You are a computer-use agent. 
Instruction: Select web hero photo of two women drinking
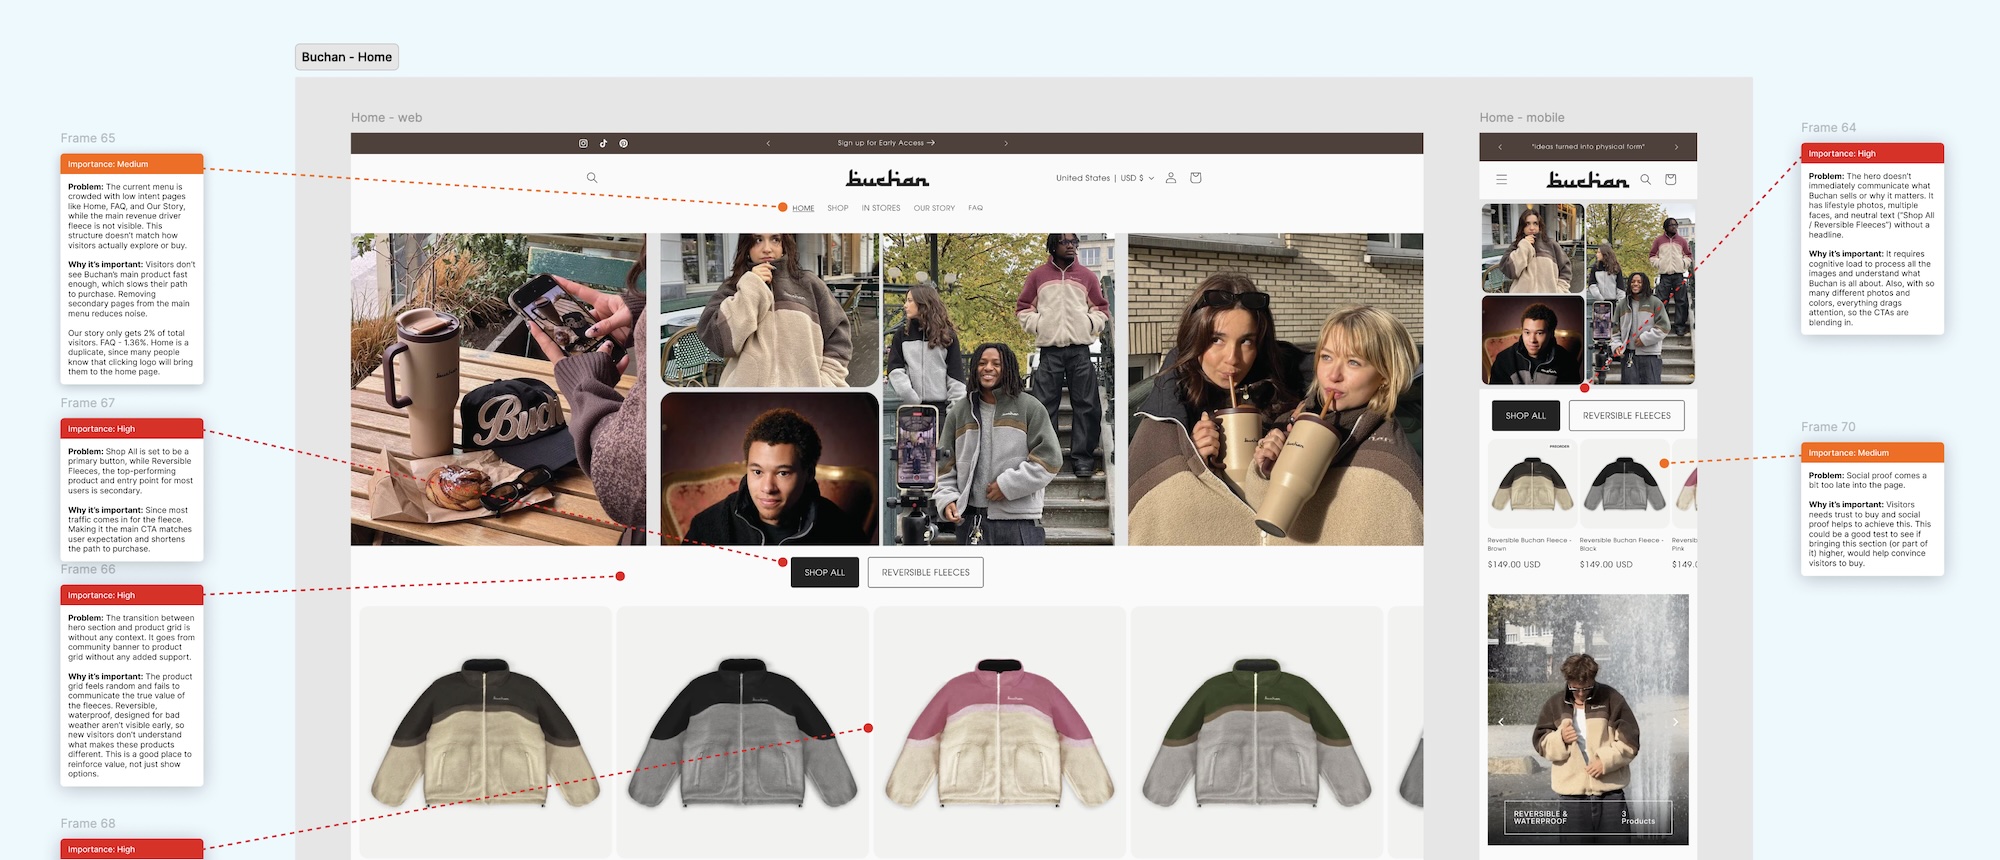click(x=1276, y=389)
